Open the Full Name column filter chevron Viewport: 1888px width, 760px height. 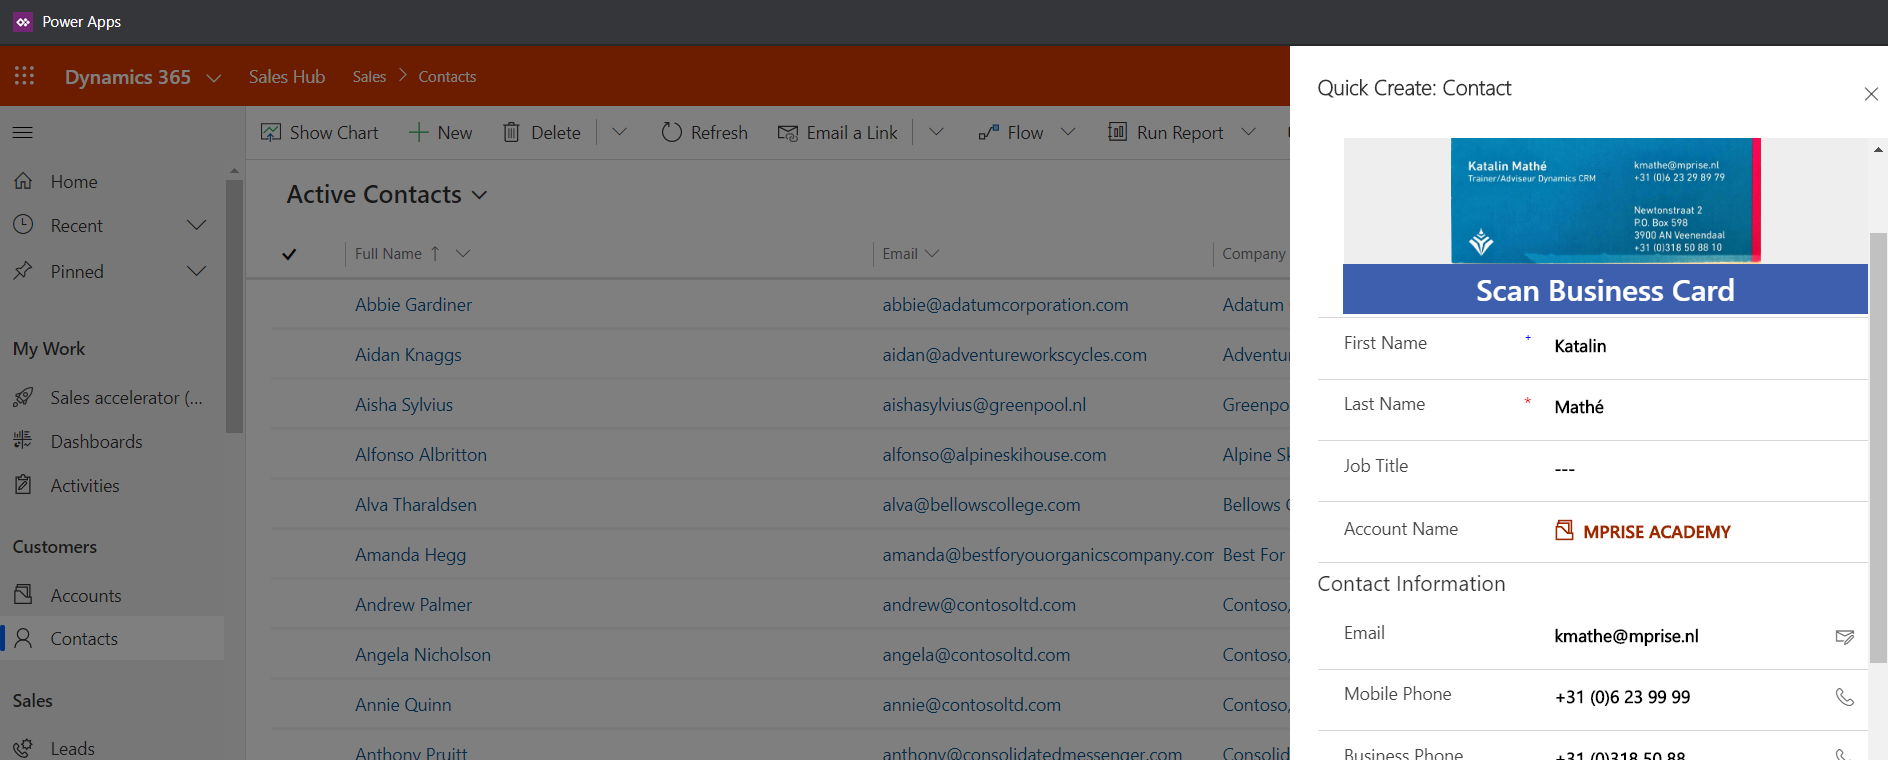[462, 254]
